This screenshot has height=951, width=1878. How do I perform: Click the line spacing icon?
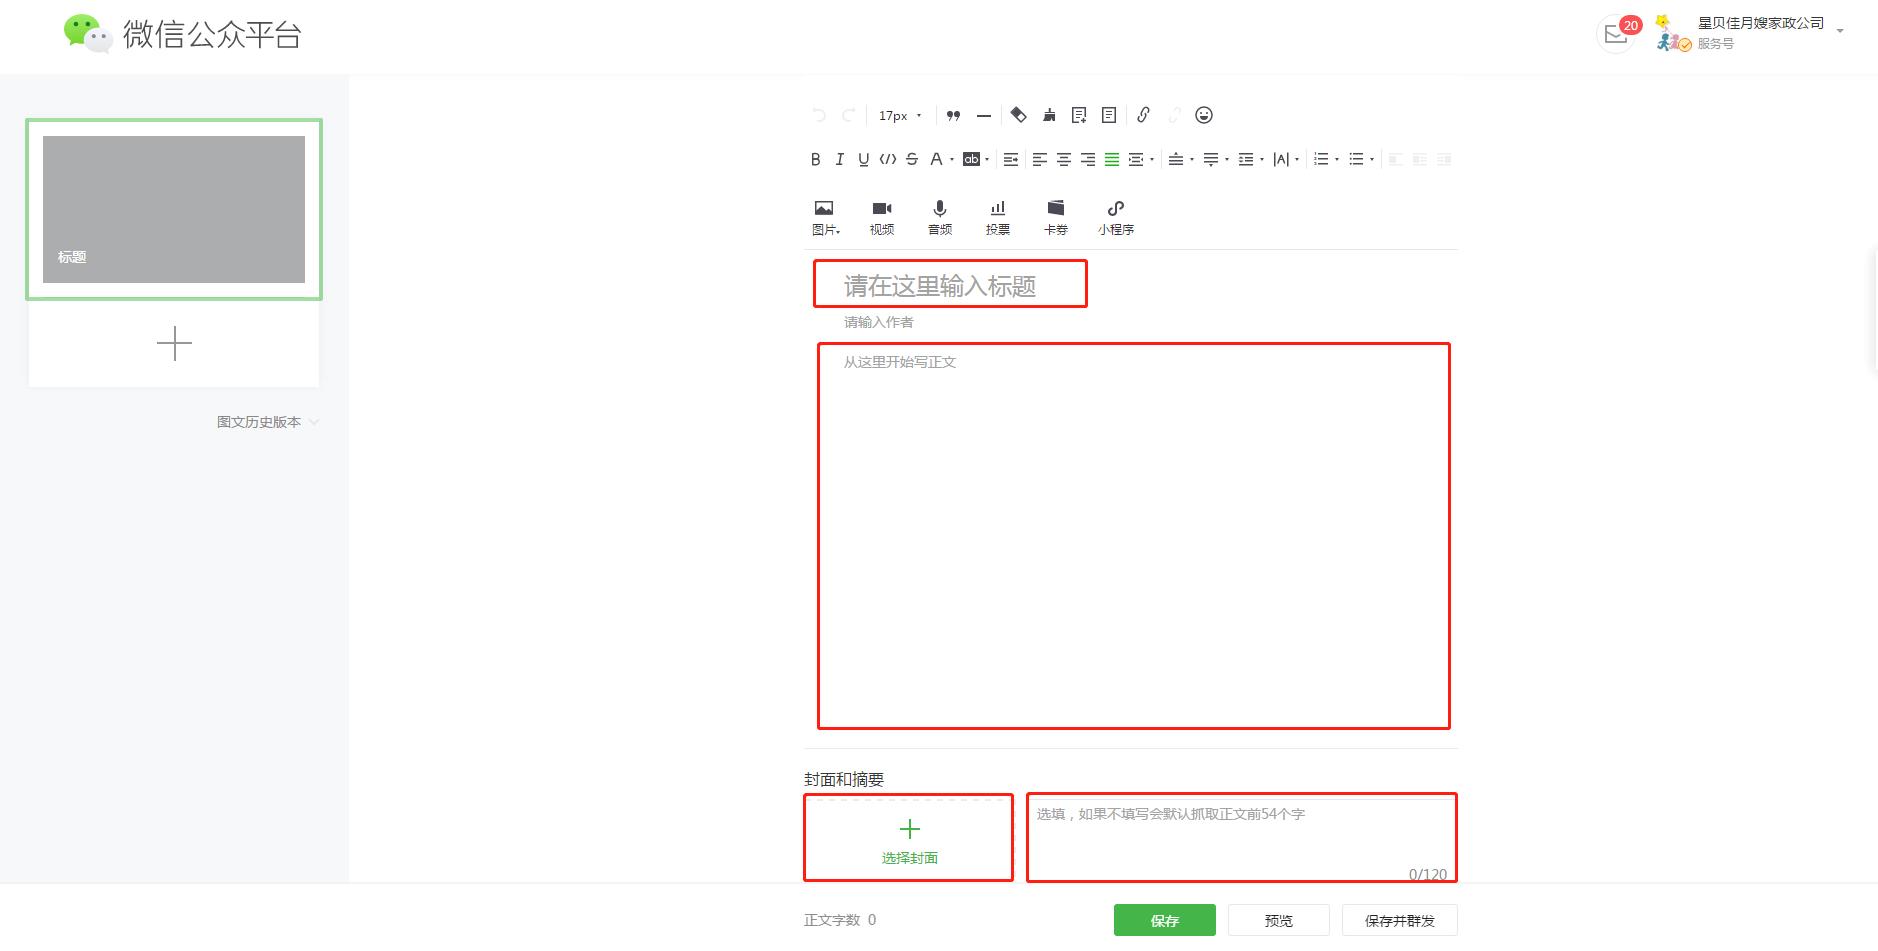click(1246, 159)
